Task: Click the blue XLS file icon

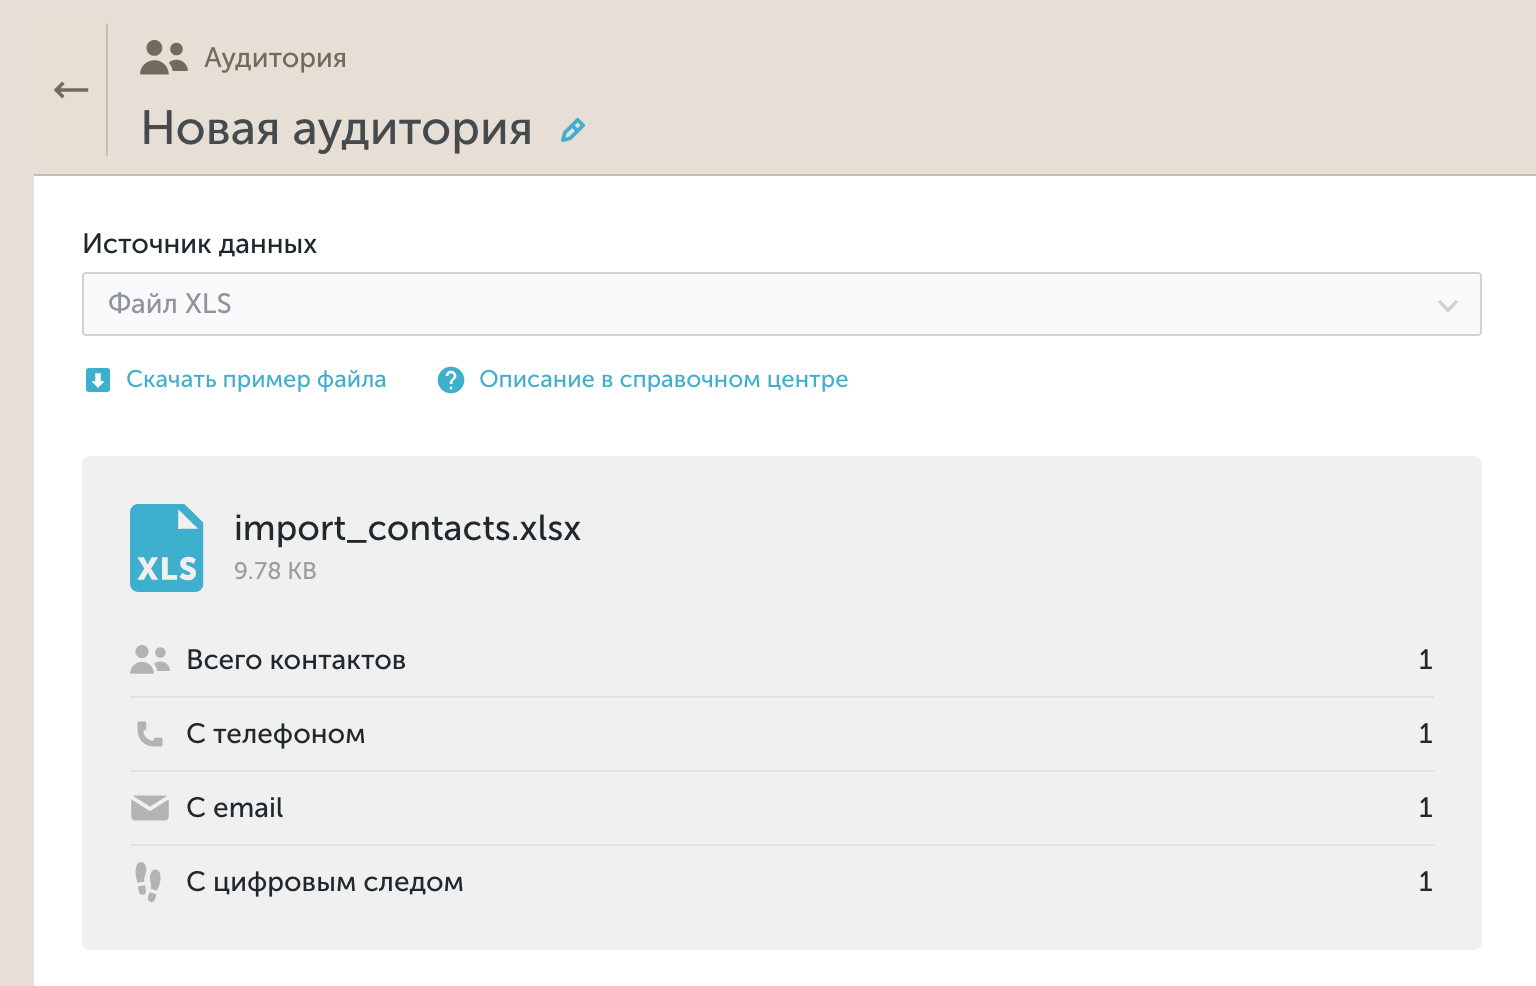Action: [166, 547]
